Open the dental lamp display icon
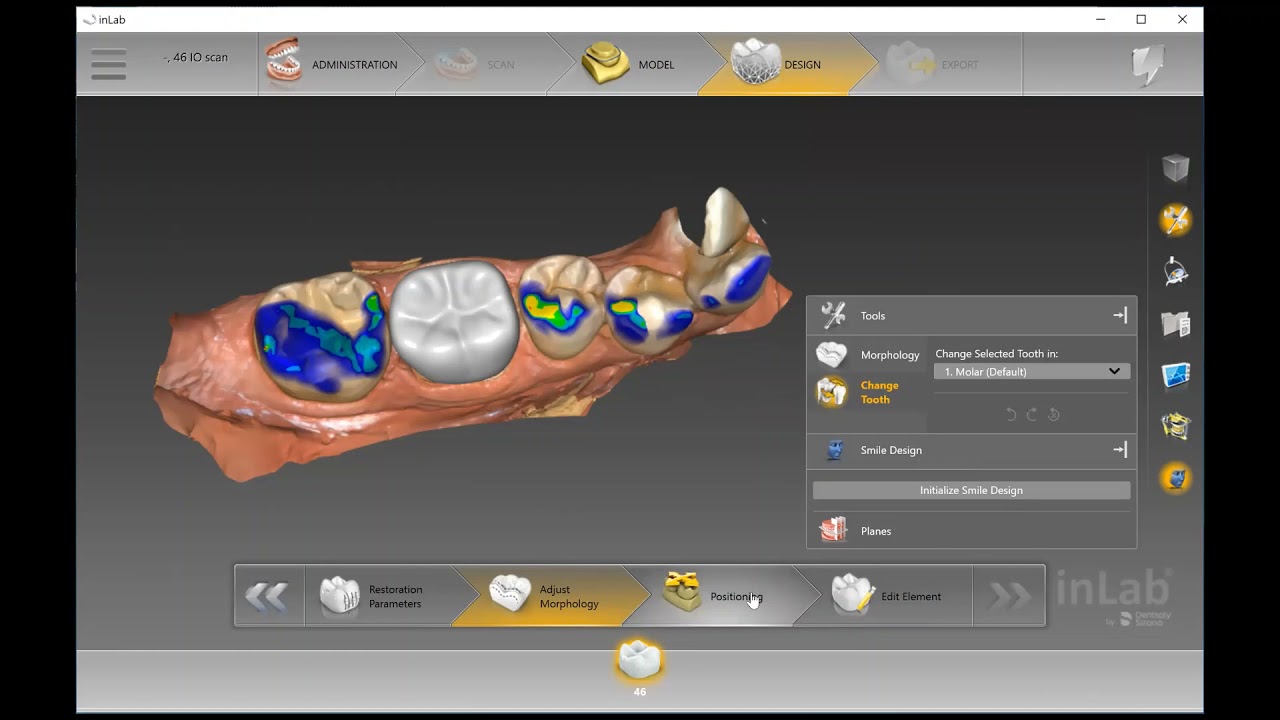The height and width of the screenshot is (720, 1280). [x=1176, y=272]
